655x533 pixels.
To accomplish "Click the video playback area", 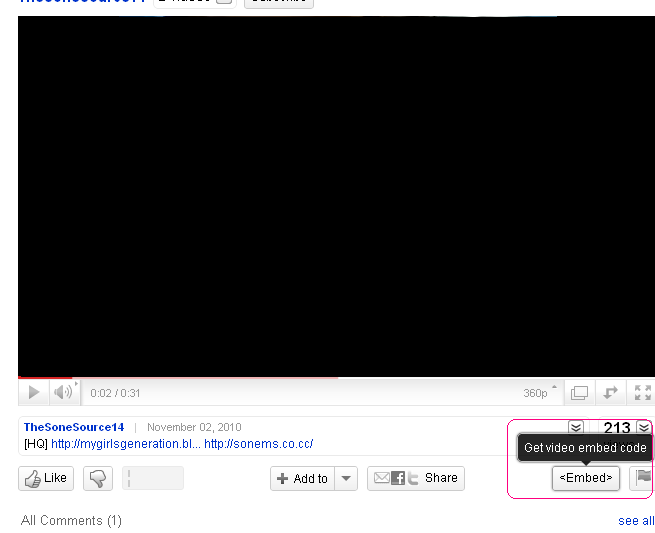I will click(x=336, y=196).
